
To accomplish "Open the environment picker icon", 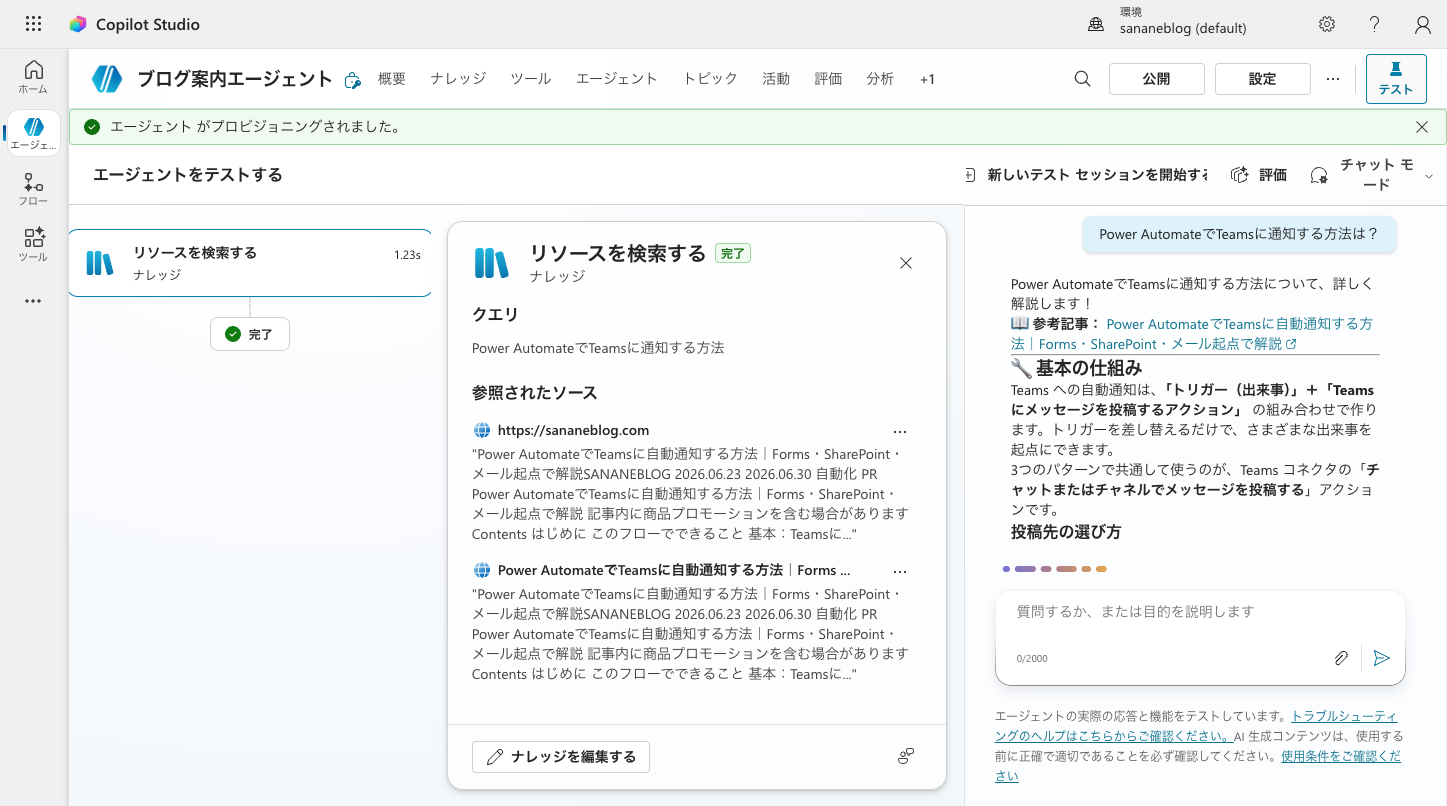I will pos(1096,24).
